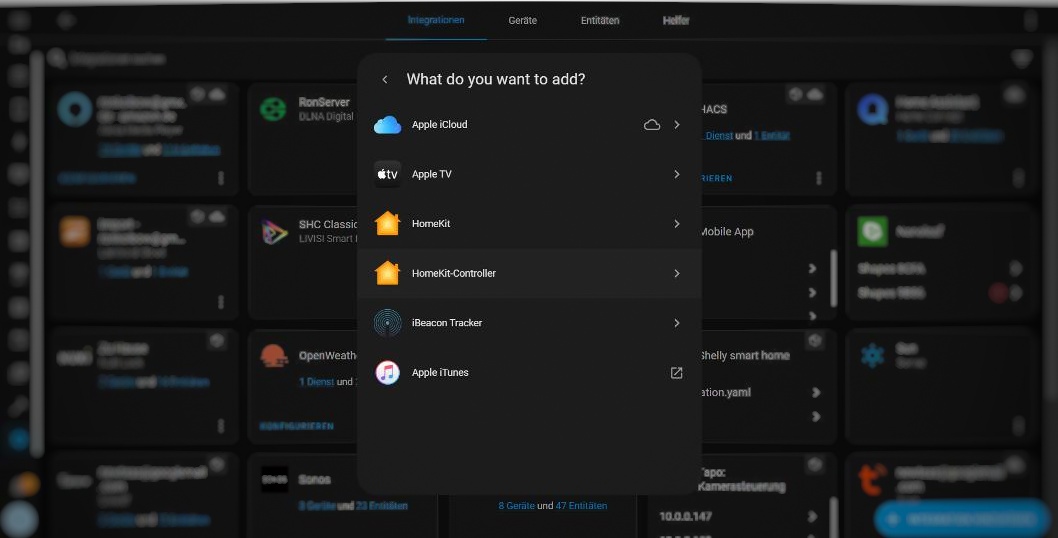This screenshot has width=1058, height=538.
Task: Expand the HomeKit-Controller entry chevron
Action: (676, 273)
